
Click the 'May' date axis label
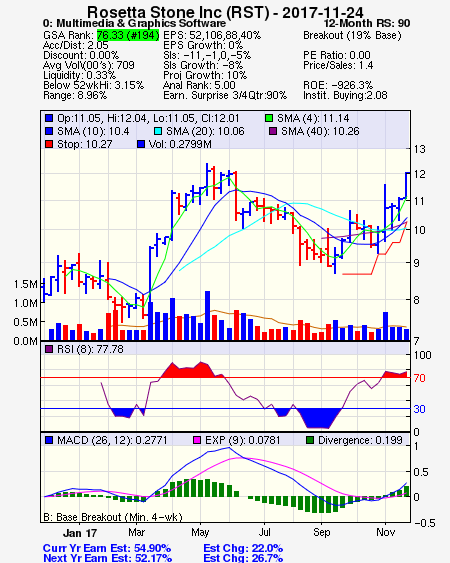pos(200,532)
